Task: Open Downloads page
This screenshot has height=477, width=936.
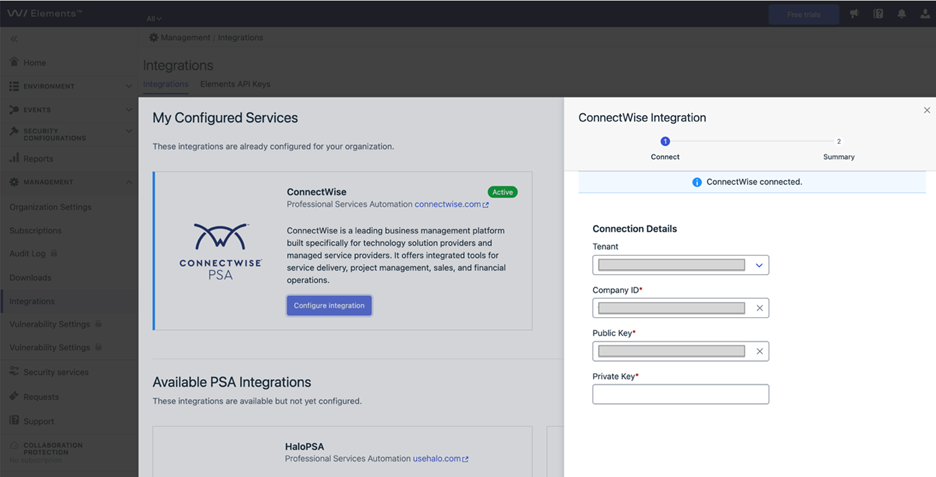Action: pyautogui.click(x=30, y=278)
